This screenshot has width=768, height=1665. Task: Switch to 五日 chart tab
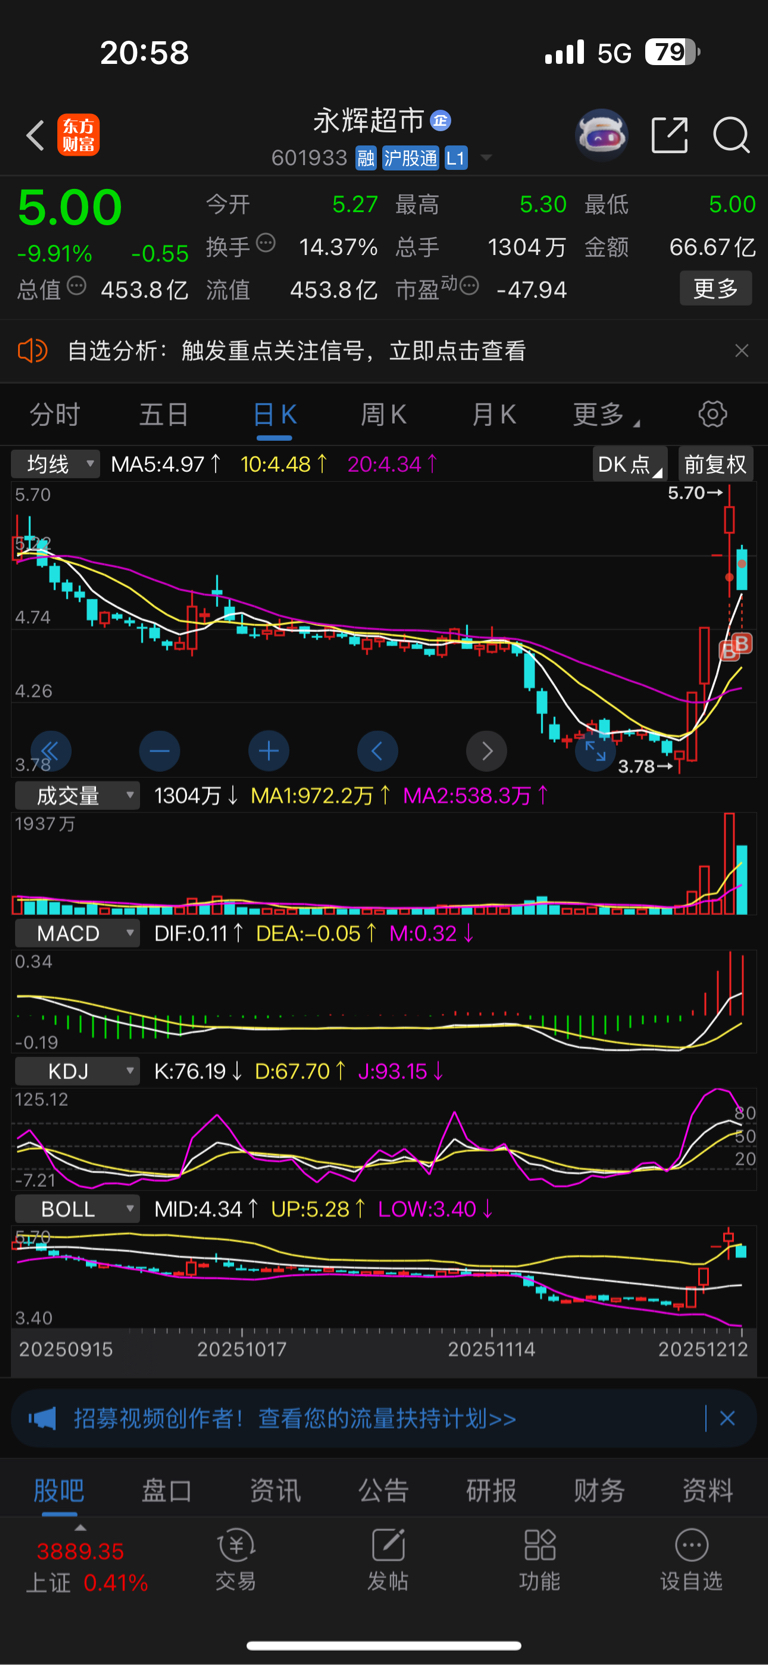[x=164, y=415]
